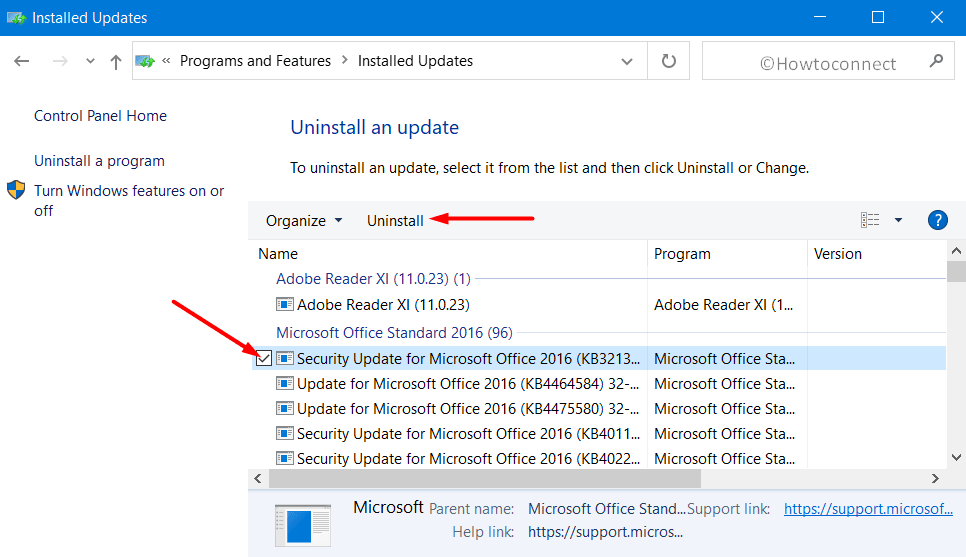
Task: Open Uninstall a program link
Action: point(99,161)
